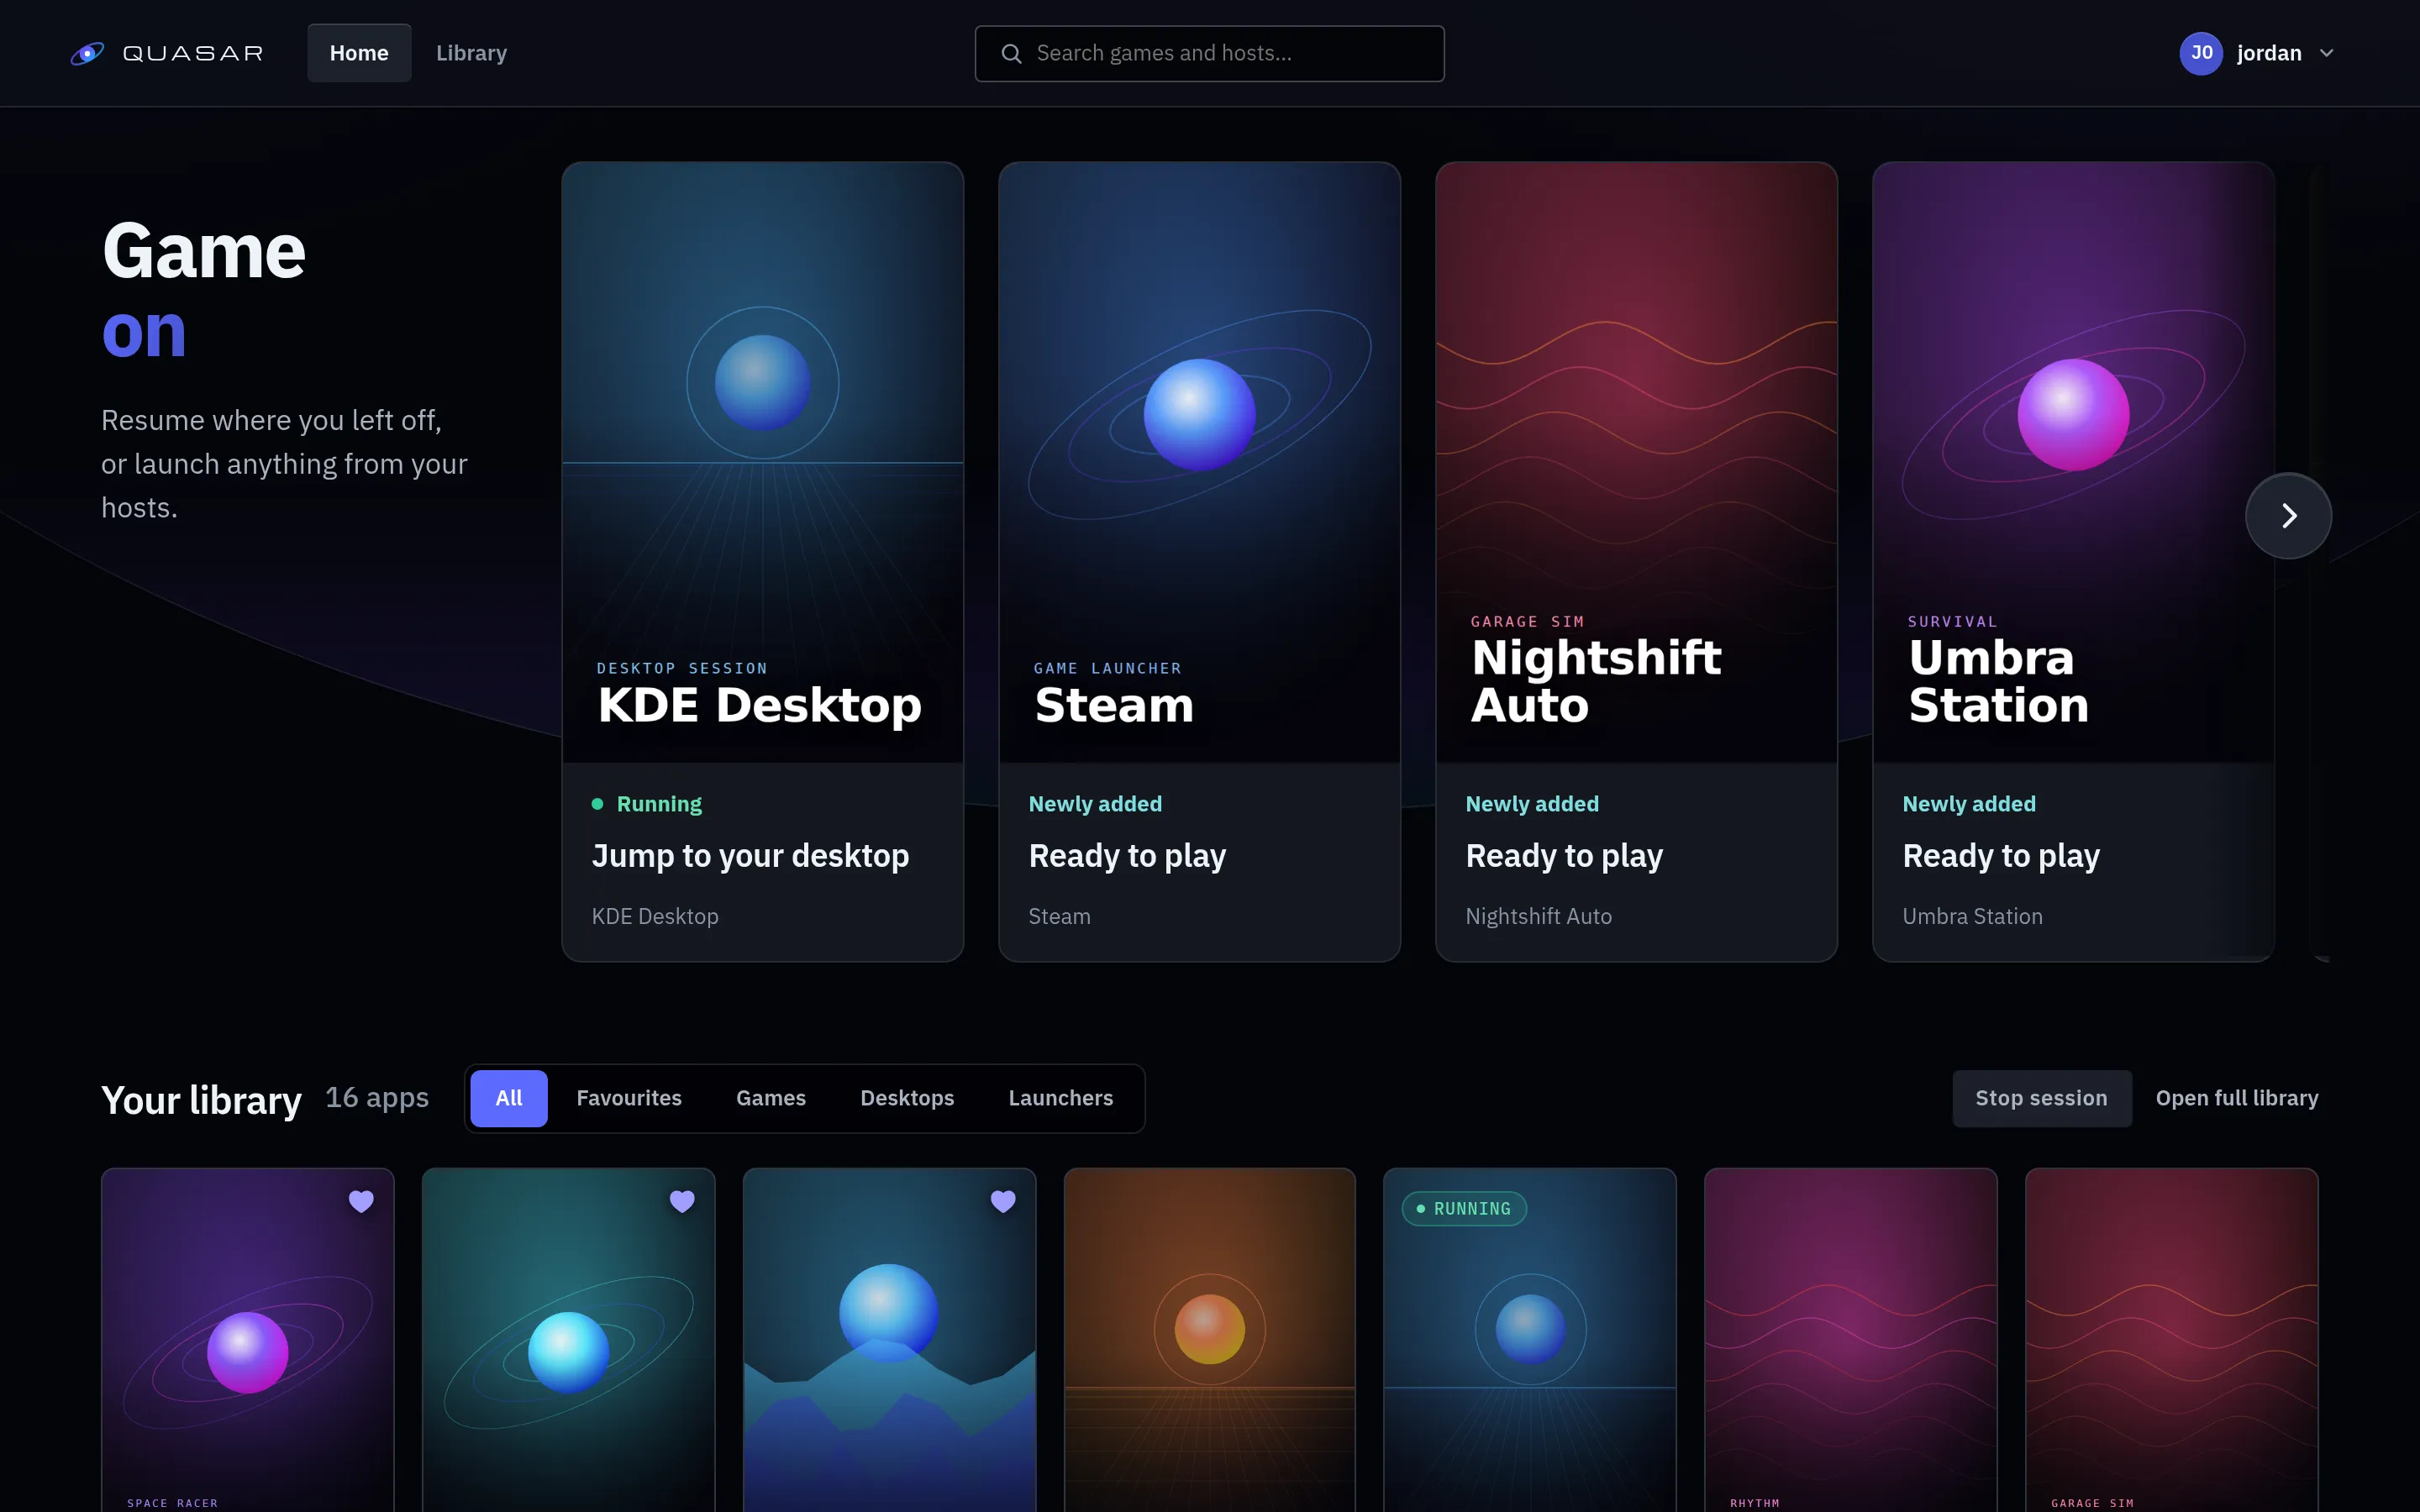The height and width of the screenshot is (1512, 2420).
Task: Click the magnifier icon in the search bar
Action: coord(1011,54)
